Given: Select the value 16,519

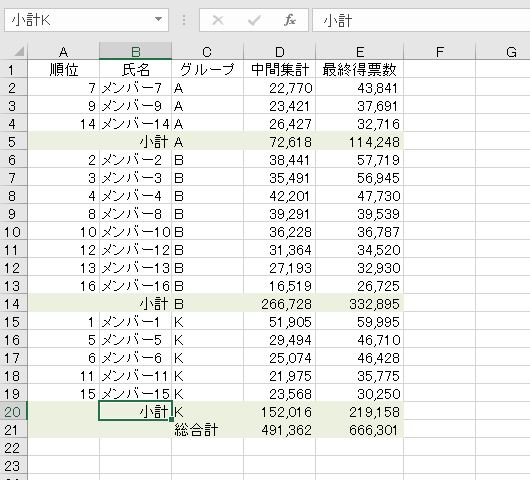Looking at the screenshot, I should (x=279, y=286).
